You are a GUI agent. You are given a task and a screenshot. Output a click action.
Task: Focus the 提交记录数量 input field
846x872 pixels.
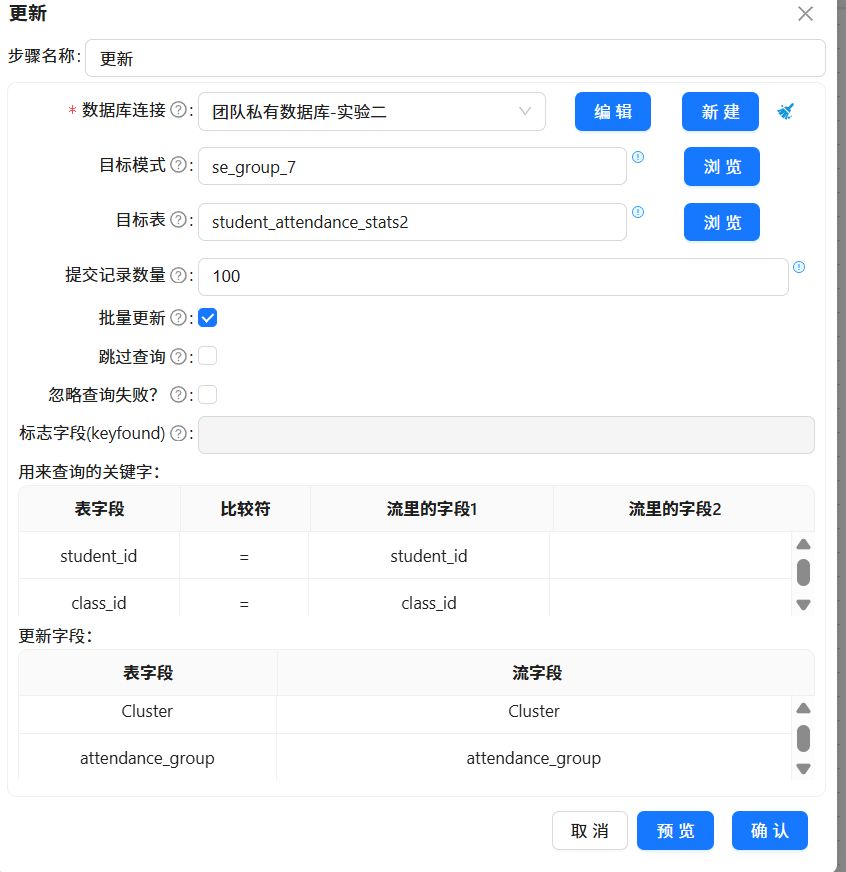(493, 276)
